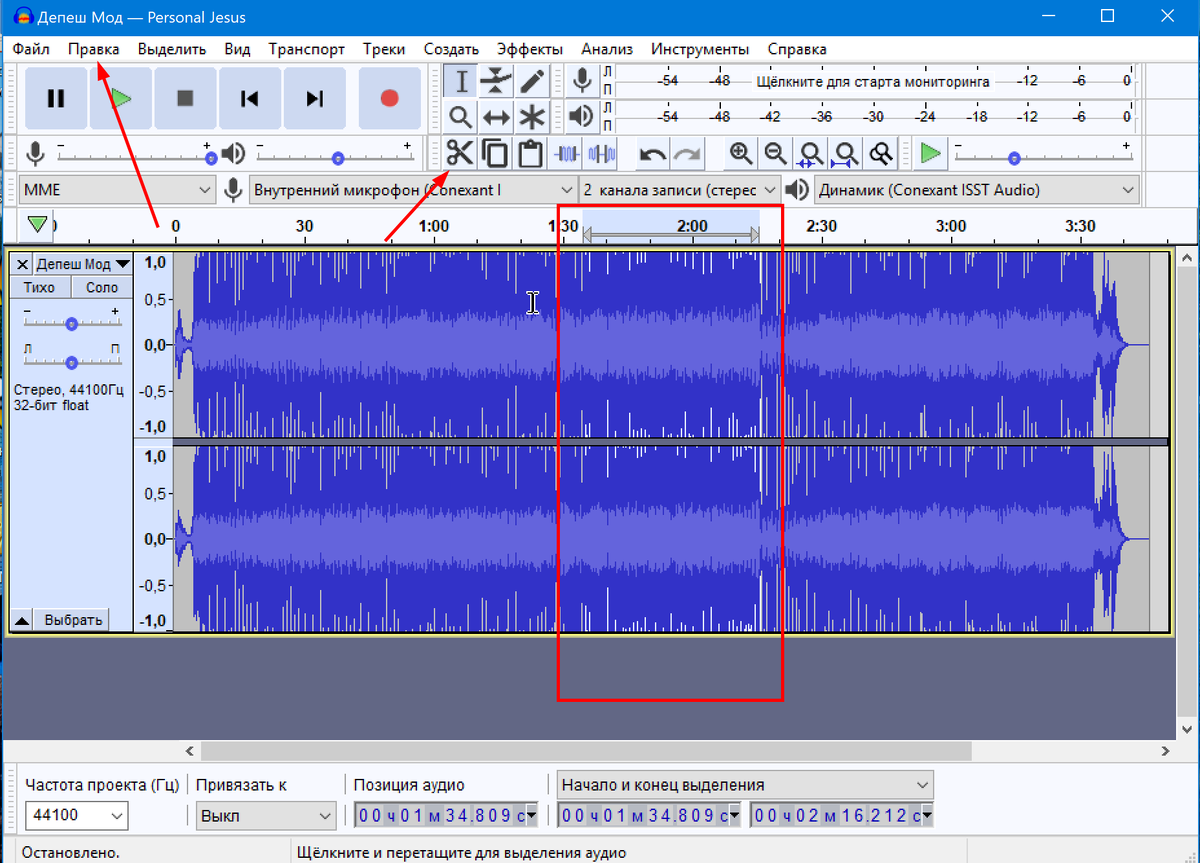This screenshot has width=1200, height=863.
Task: Skip to end of track
Action: pos(315,98)
